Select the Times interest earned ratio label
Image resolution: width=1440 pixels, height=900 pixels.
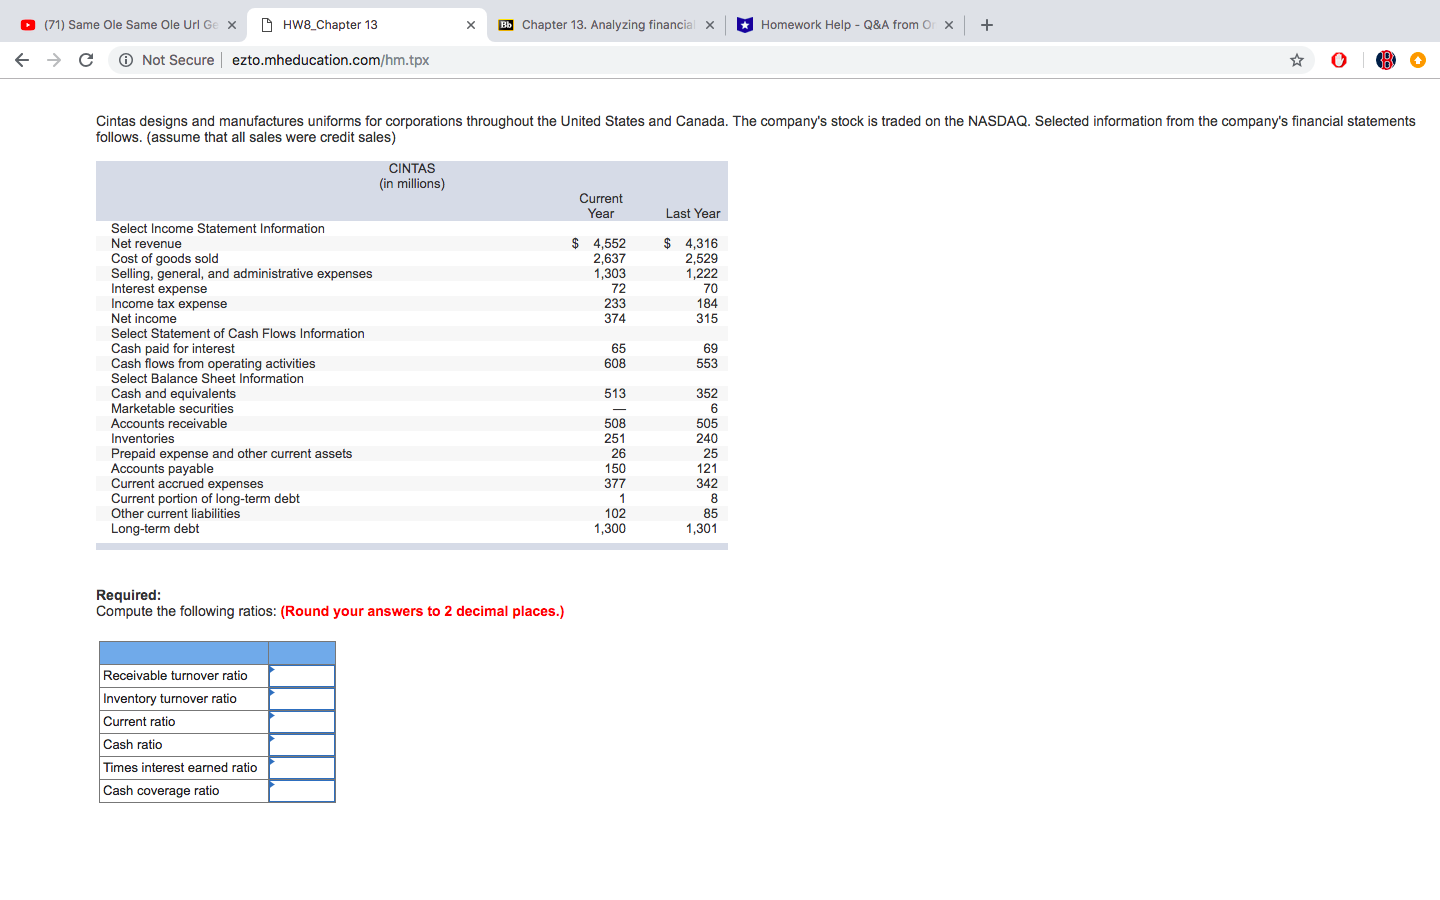pos(180,768)
